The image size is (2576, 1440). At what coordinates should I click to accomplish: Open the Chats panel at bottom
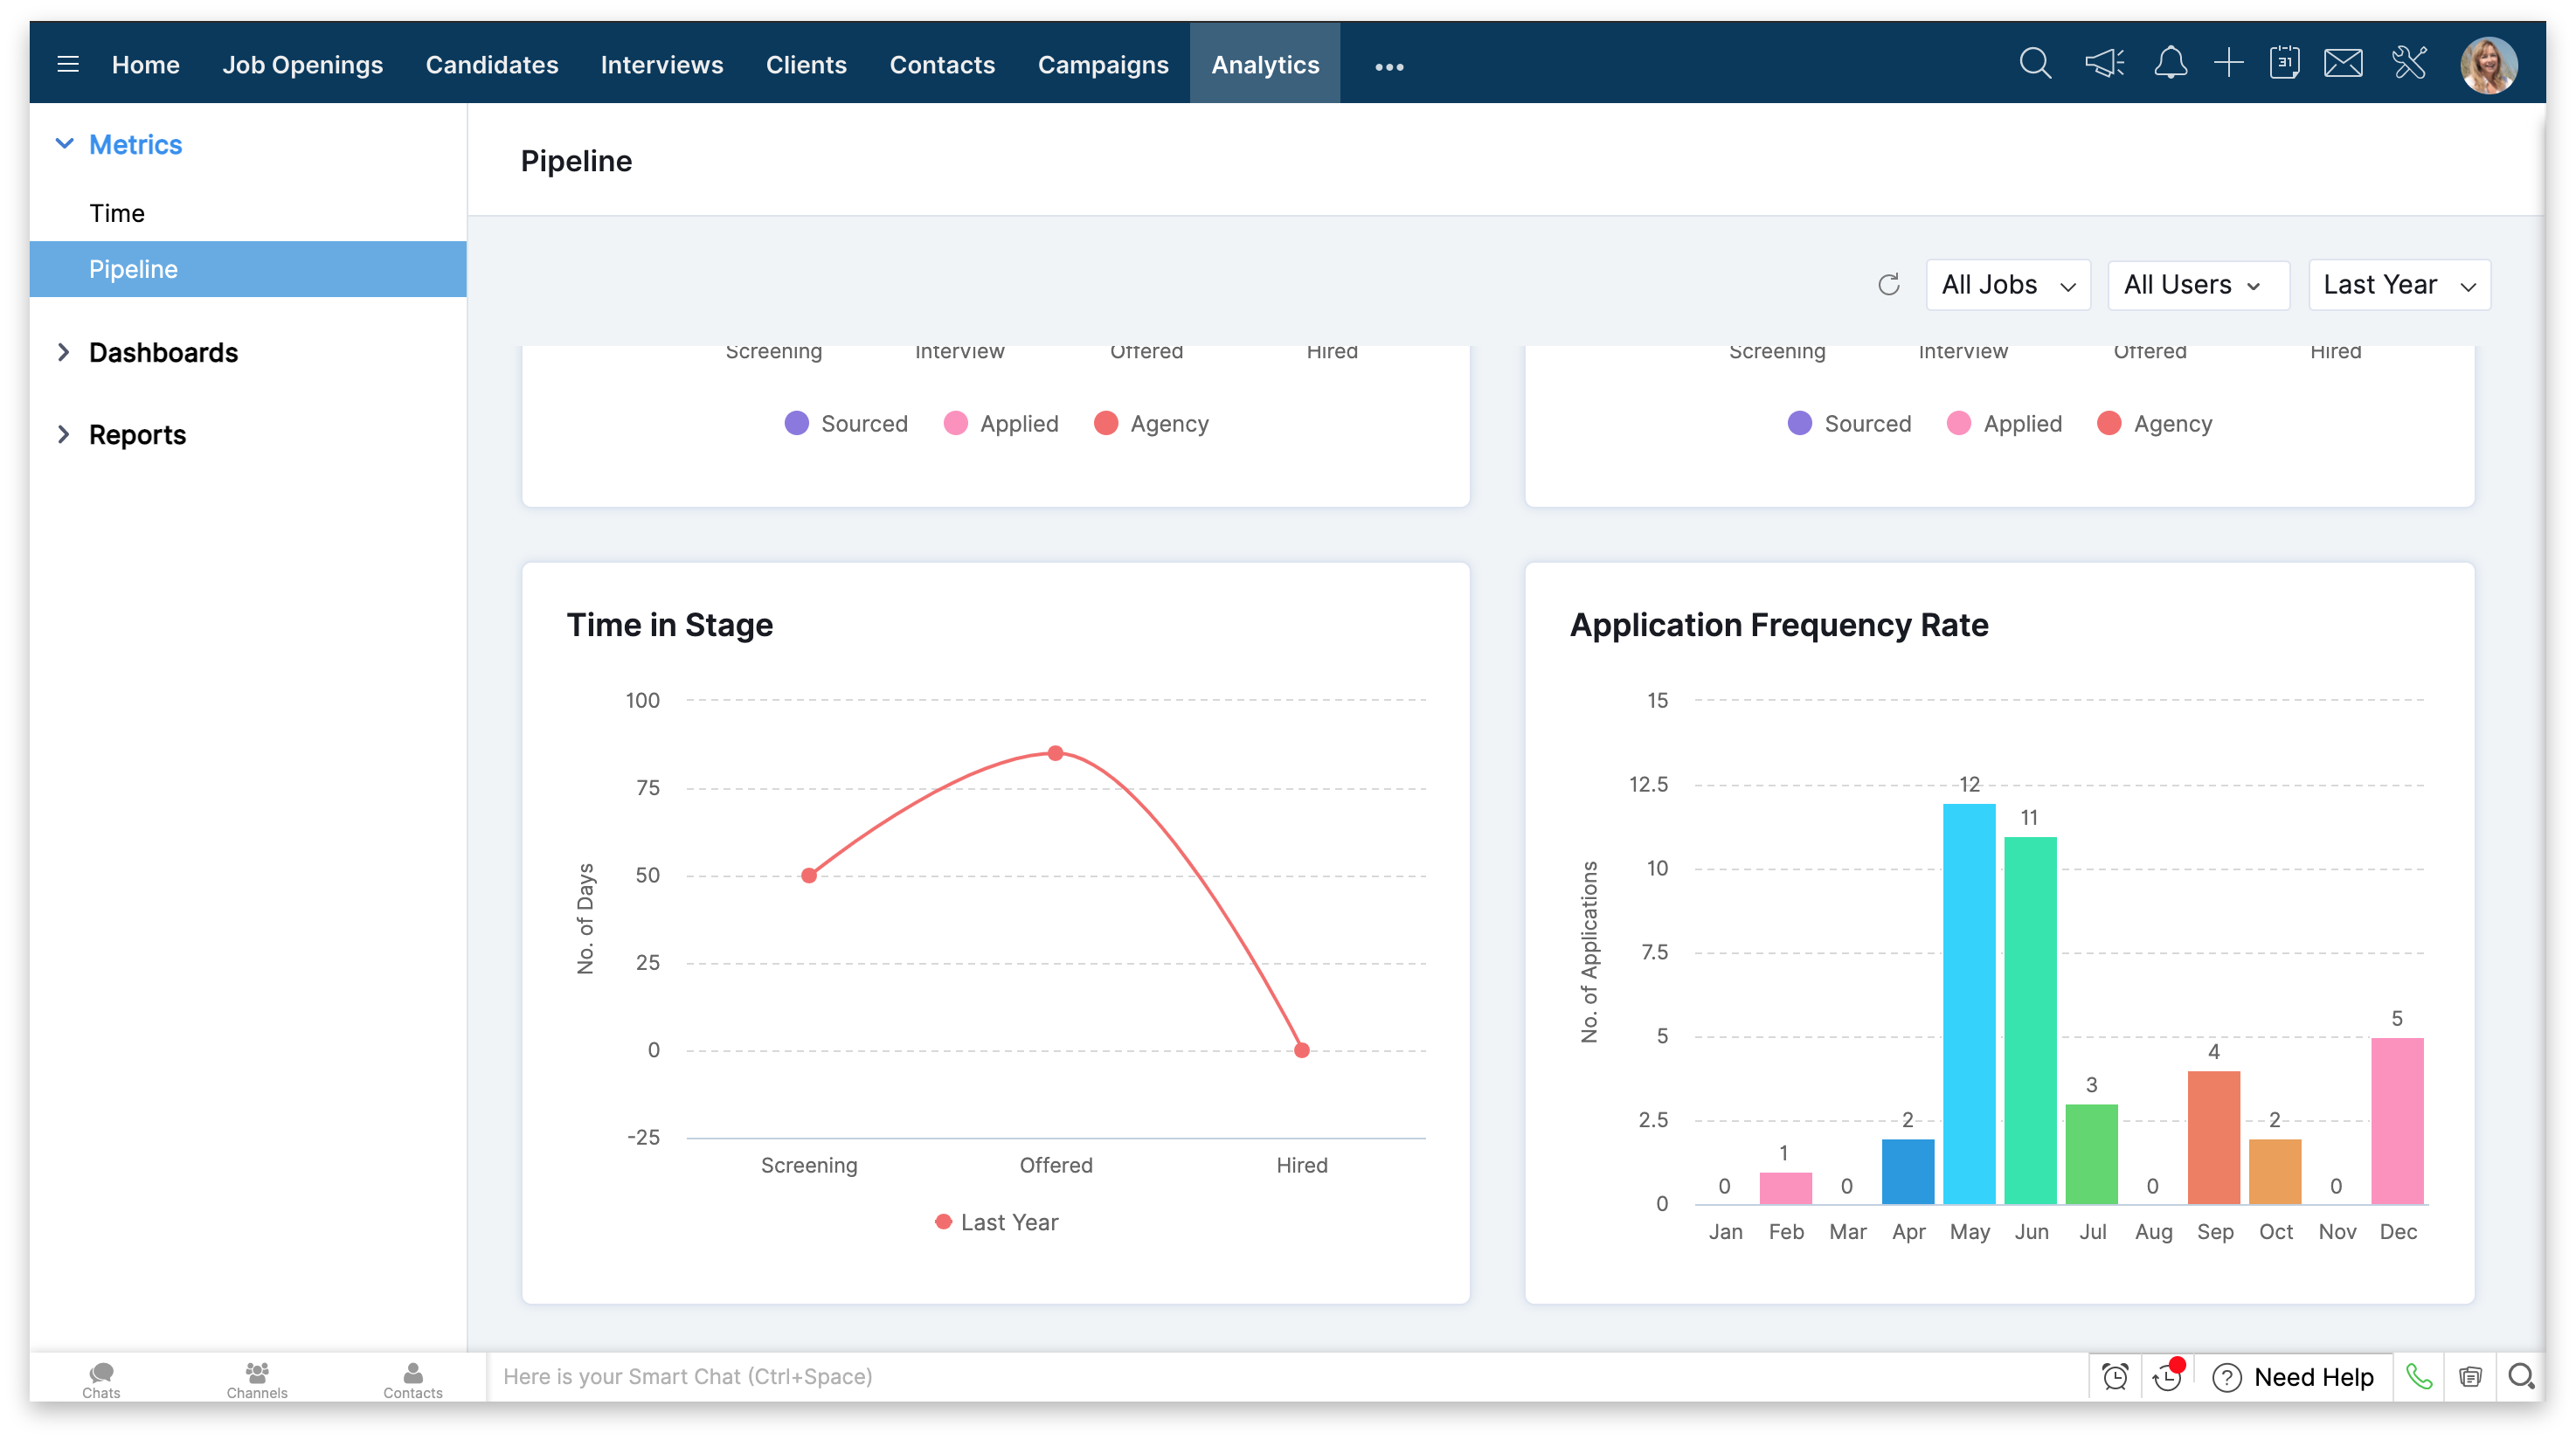[101, 1378]
